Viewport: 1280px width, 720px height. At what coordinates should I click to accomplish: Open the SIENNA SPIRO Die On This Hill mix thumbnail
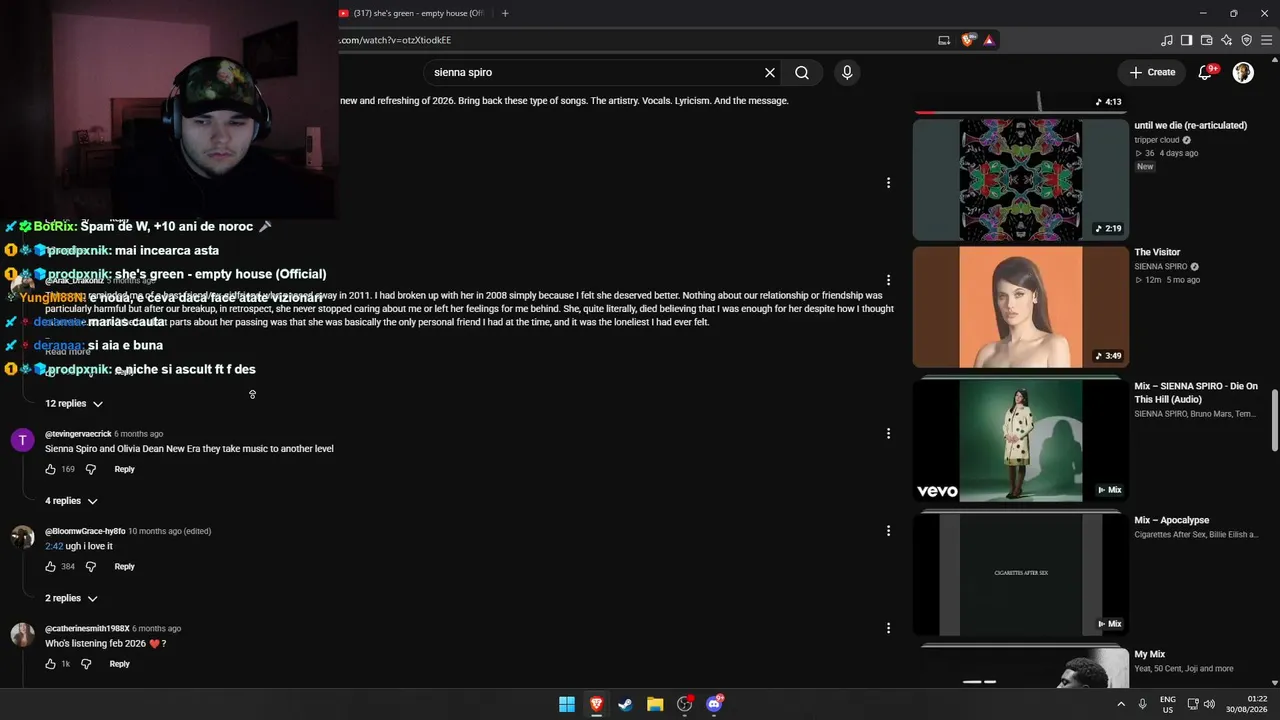(1020, 441)
